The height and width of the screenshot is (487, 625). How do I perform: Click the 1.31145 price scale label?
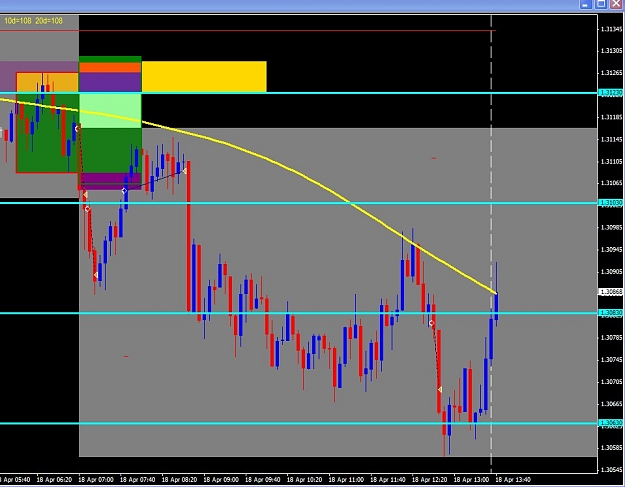click(x=611, y=139)
